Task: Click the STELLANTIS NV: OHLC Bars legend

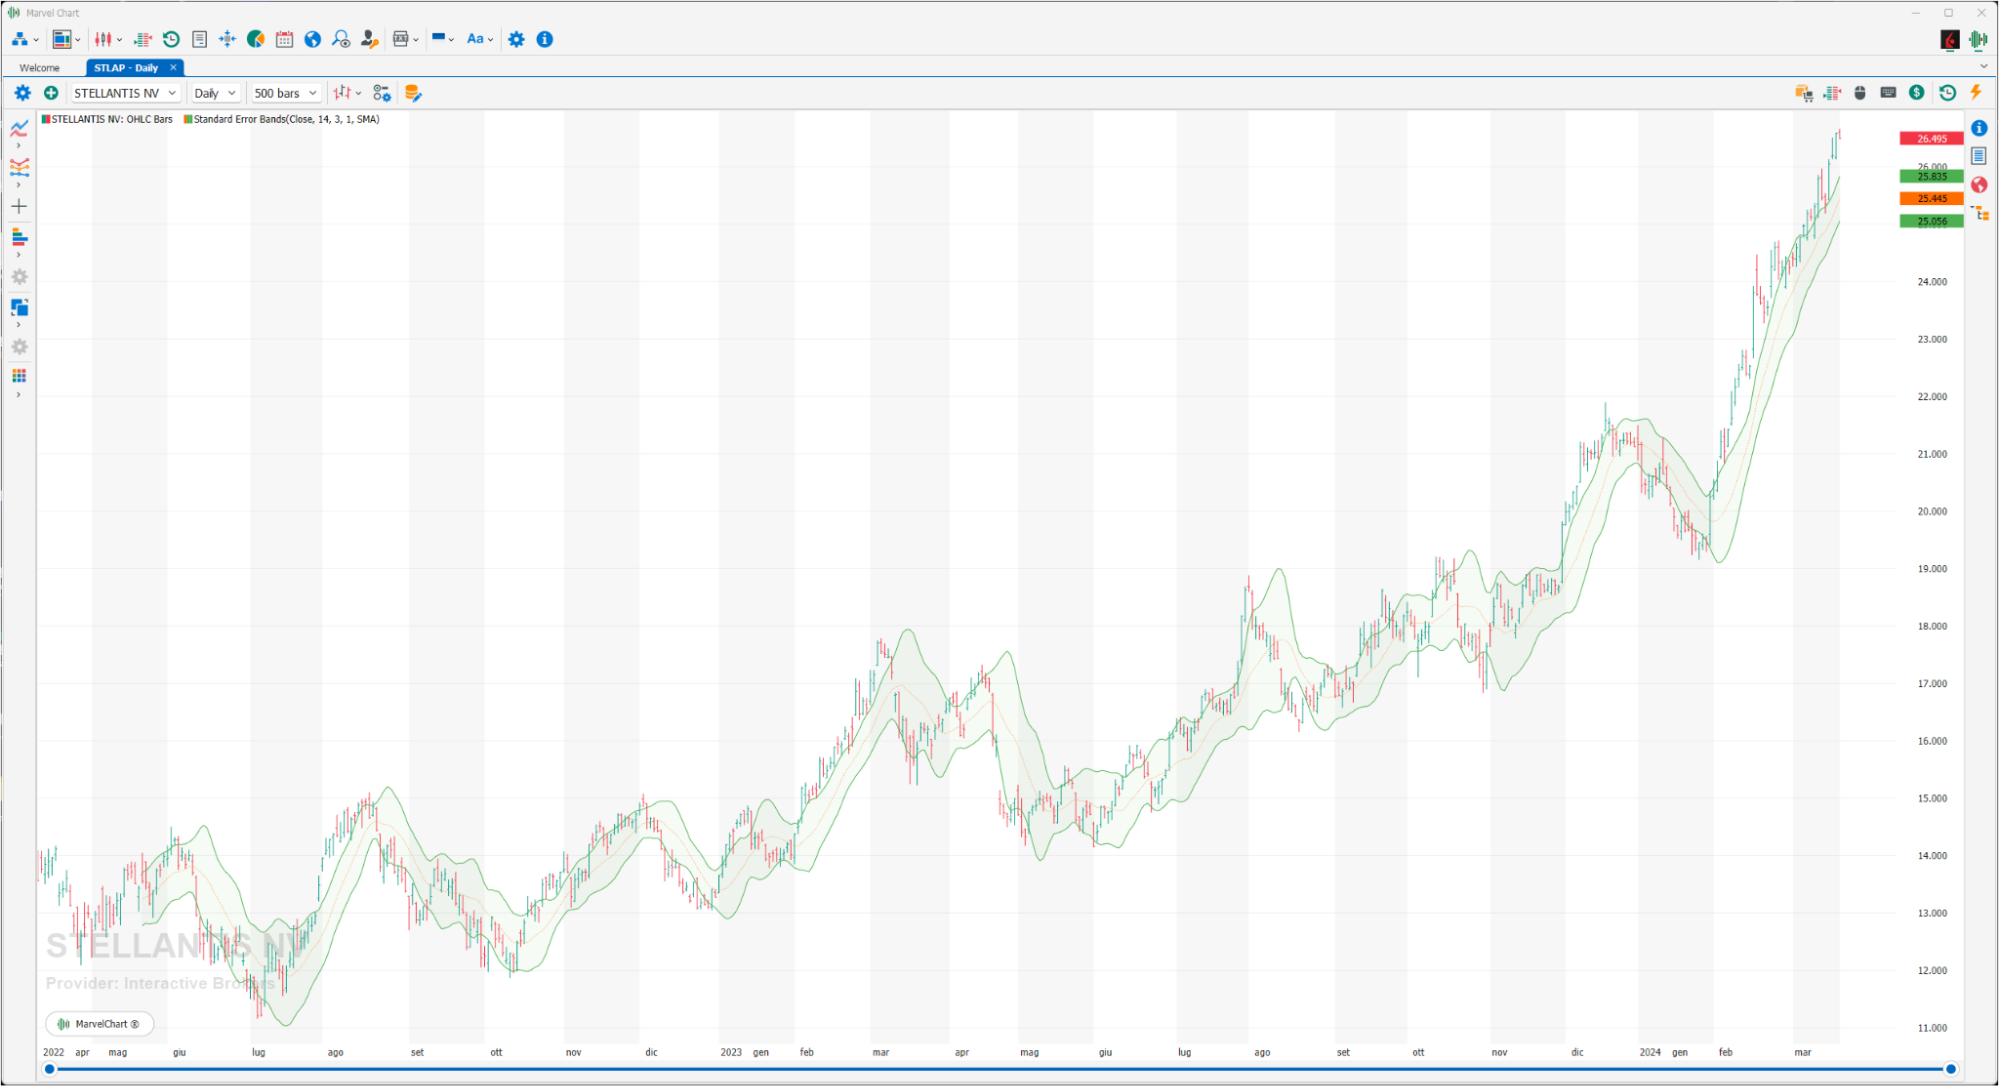Action: [x=107, y=119]
